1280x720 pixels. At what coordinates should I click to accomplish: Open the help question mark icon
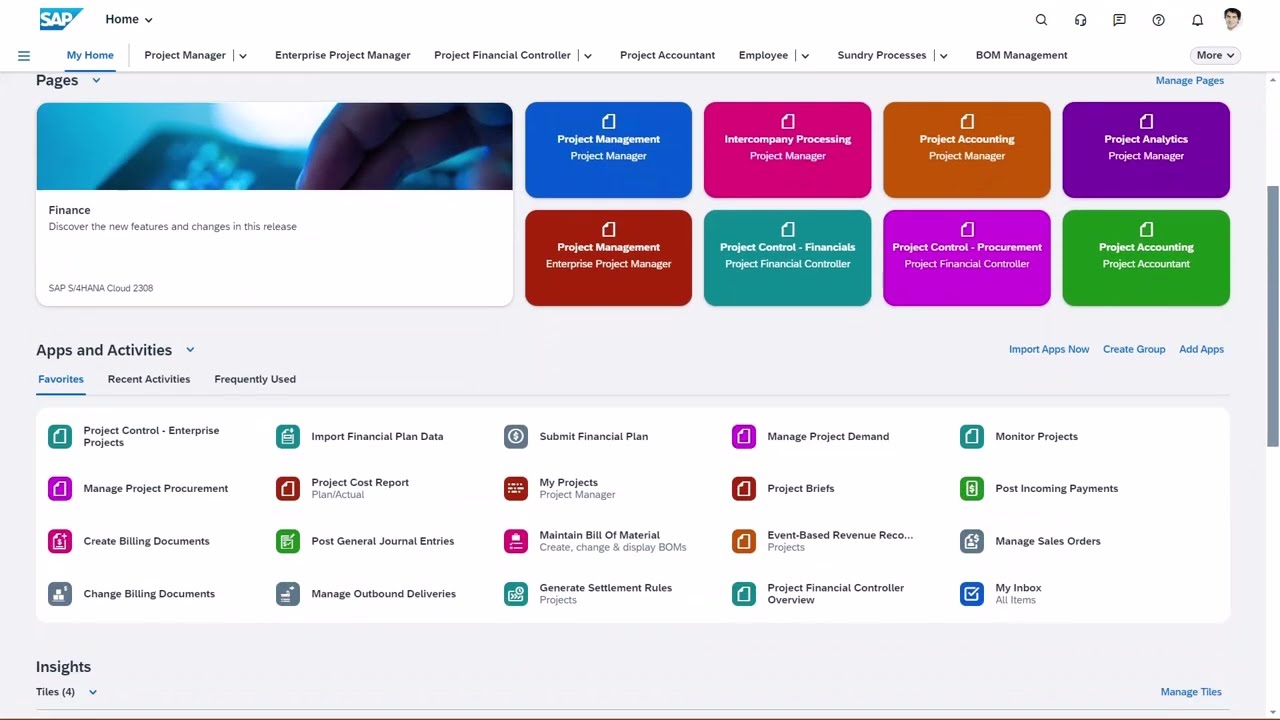(x=1158, y=20)
